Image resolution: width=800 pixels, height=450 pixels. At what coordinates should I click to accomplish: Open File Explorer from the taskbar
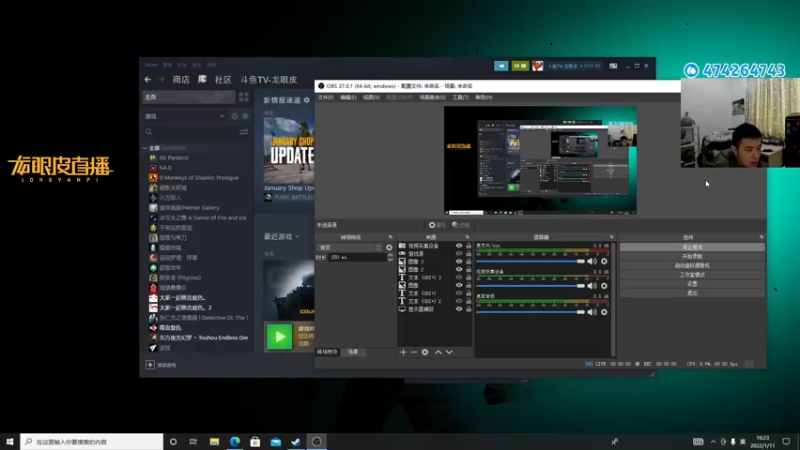click(x=214, y=442)
